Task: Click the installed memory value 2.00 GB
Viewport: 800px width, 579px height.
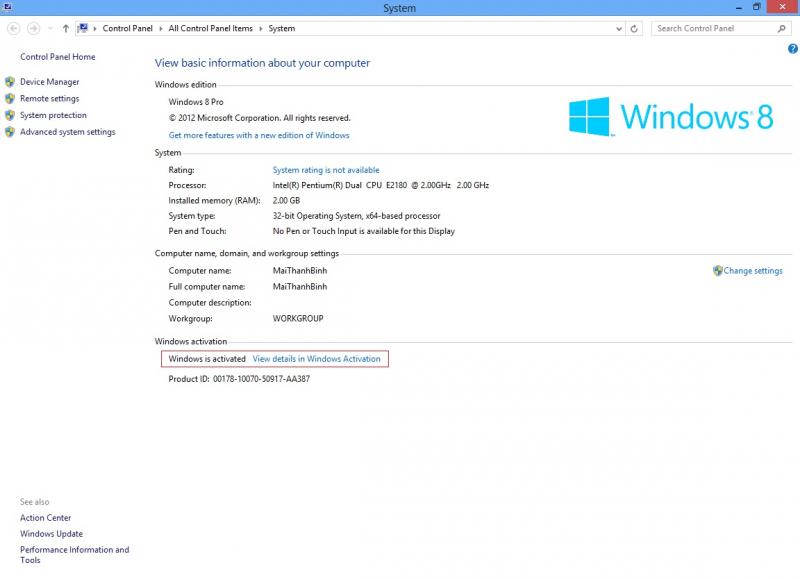Action: coord(286,200)
